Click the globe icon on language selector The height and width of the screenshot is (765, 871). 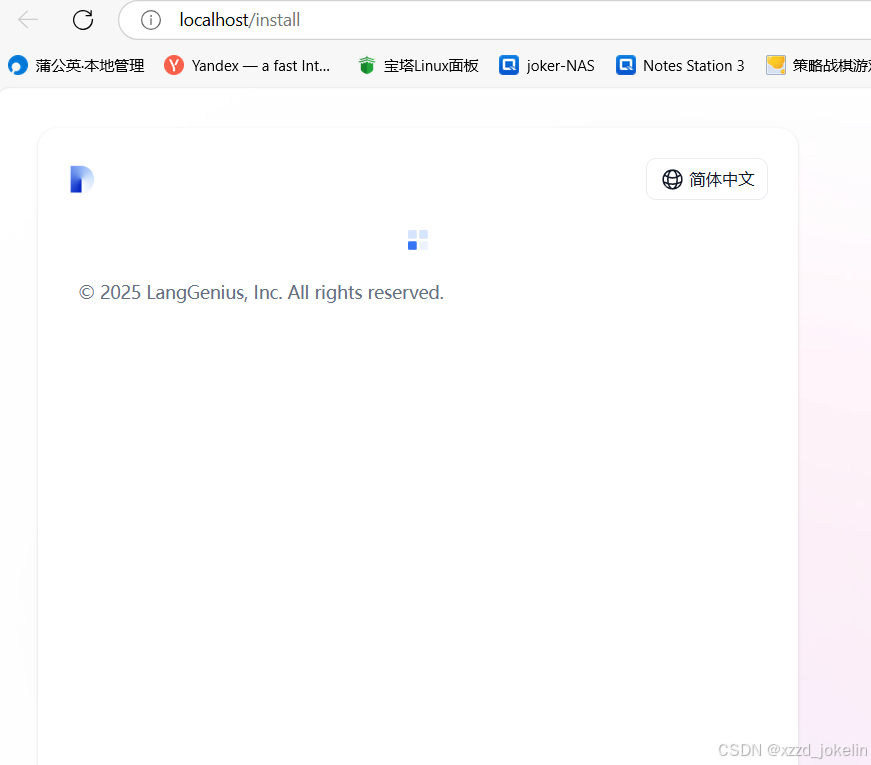pos(671,179)
